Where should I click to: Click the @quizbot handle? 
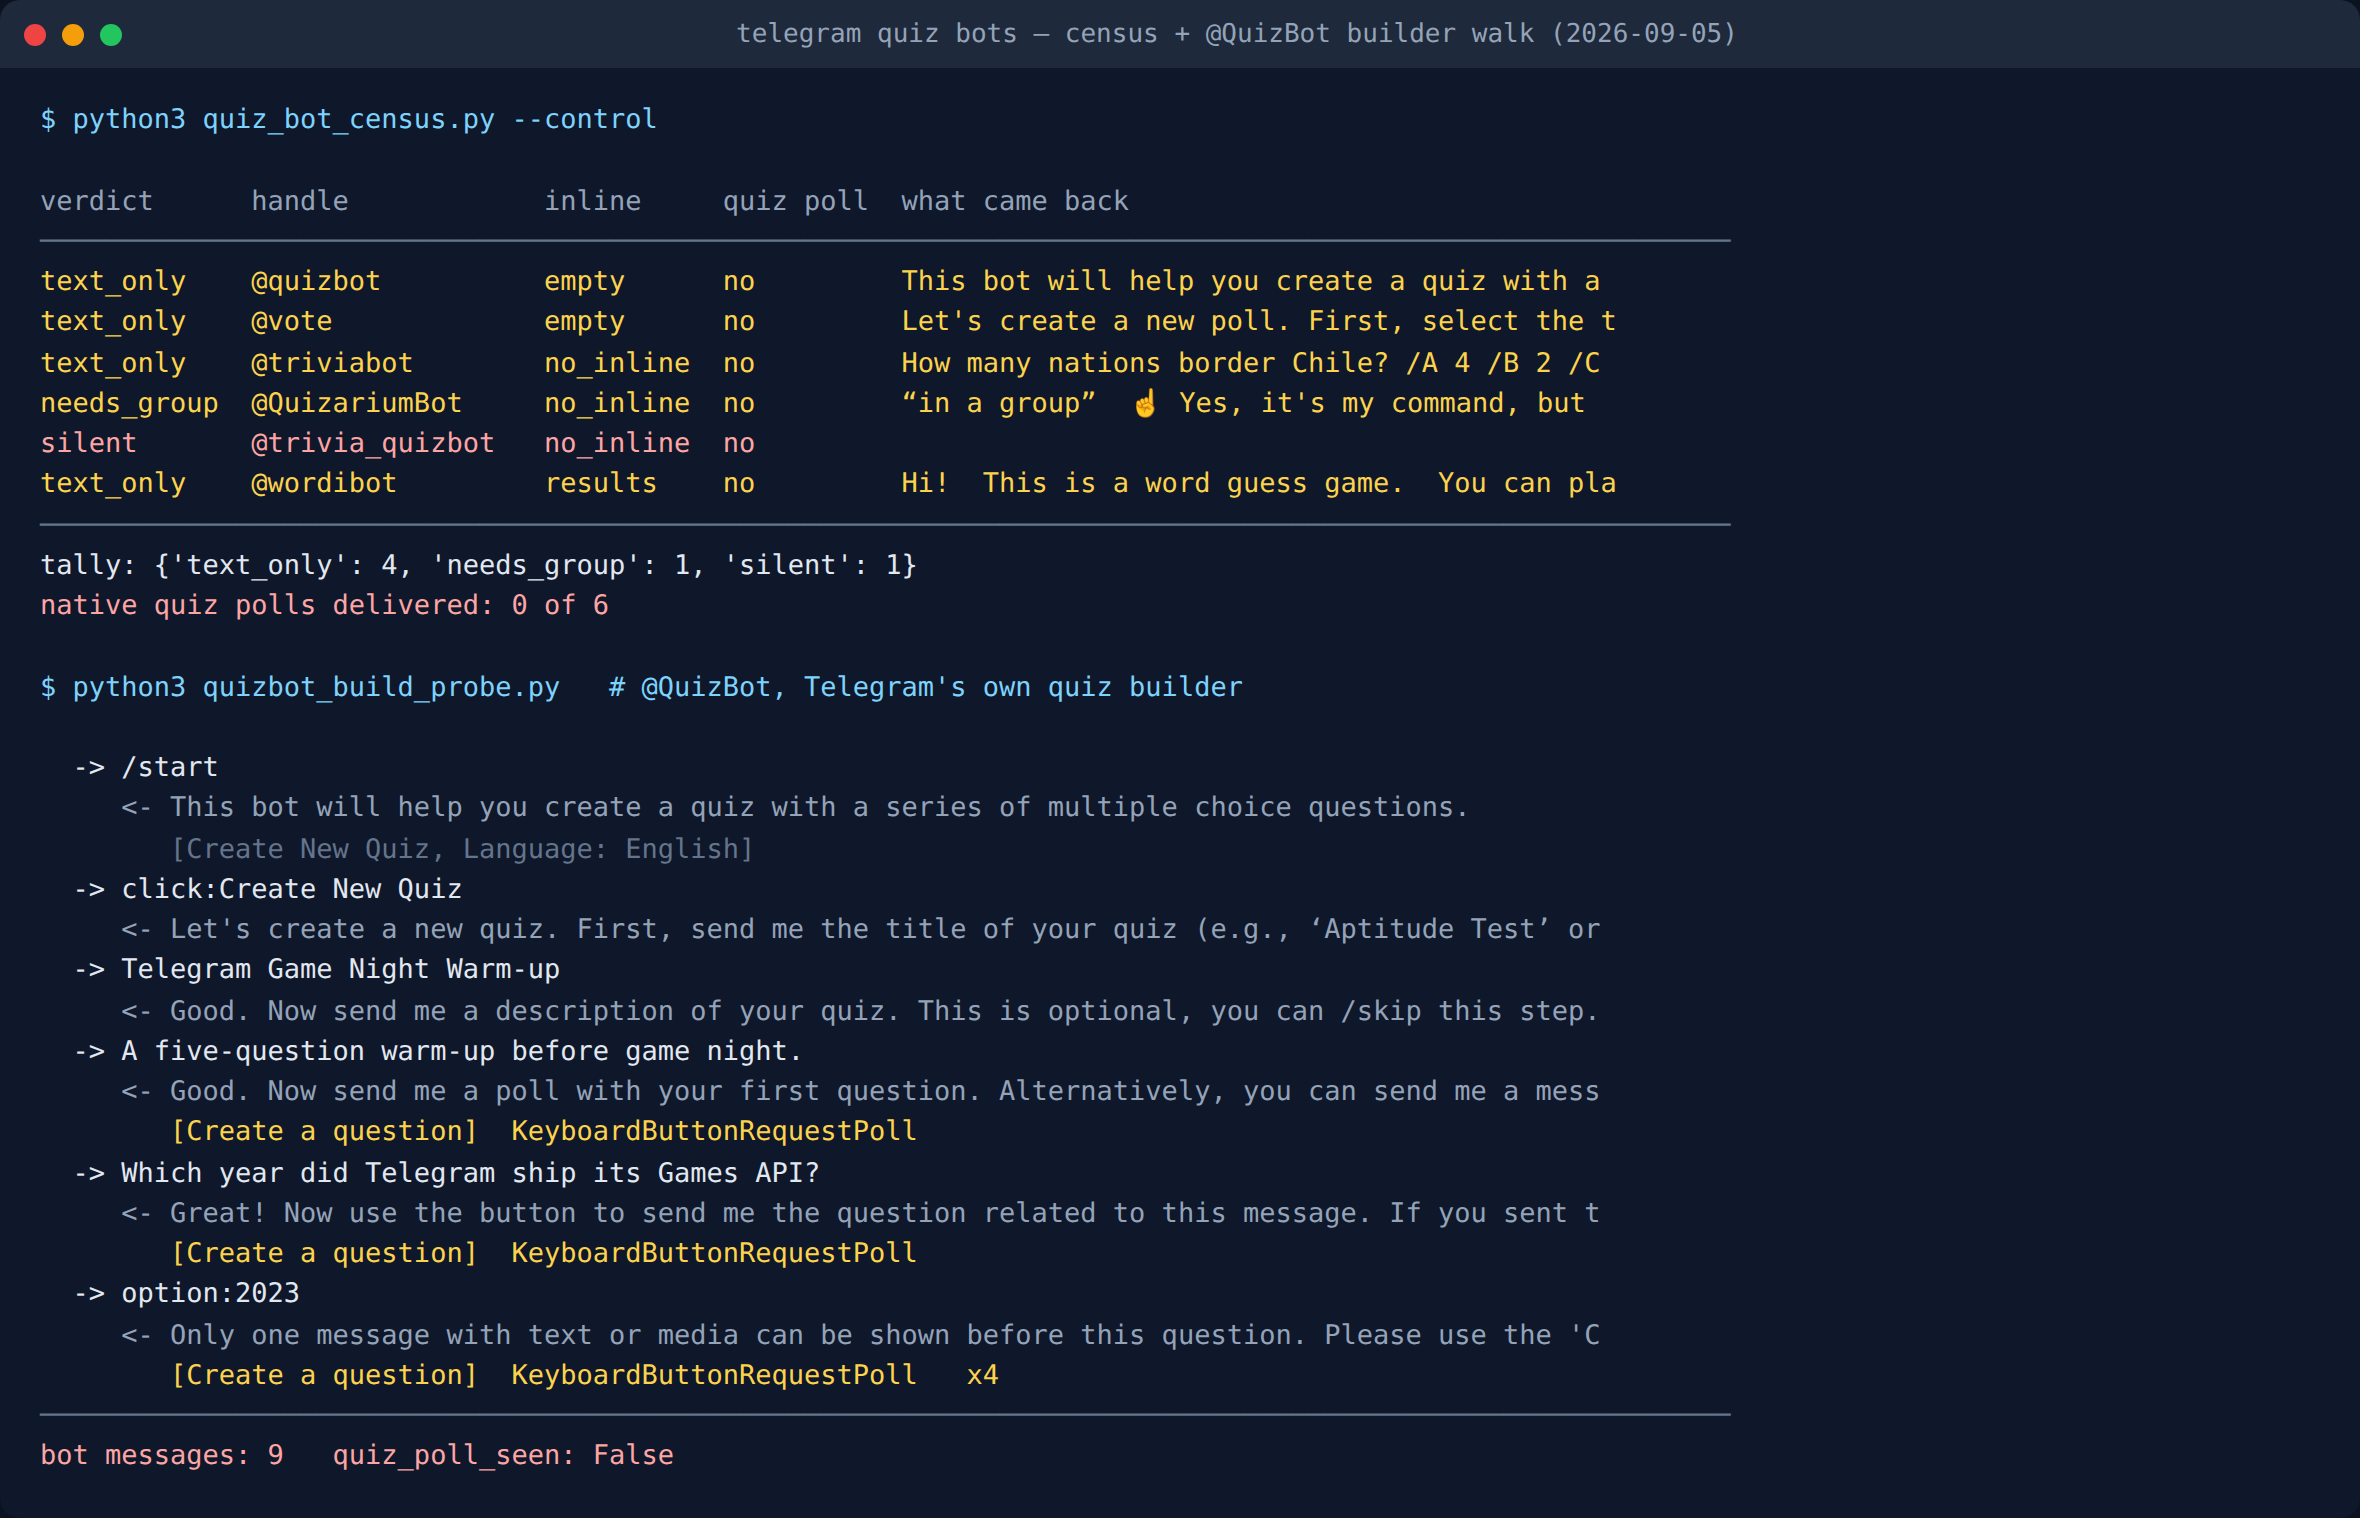pyautogui.click(x=316, y=282)
